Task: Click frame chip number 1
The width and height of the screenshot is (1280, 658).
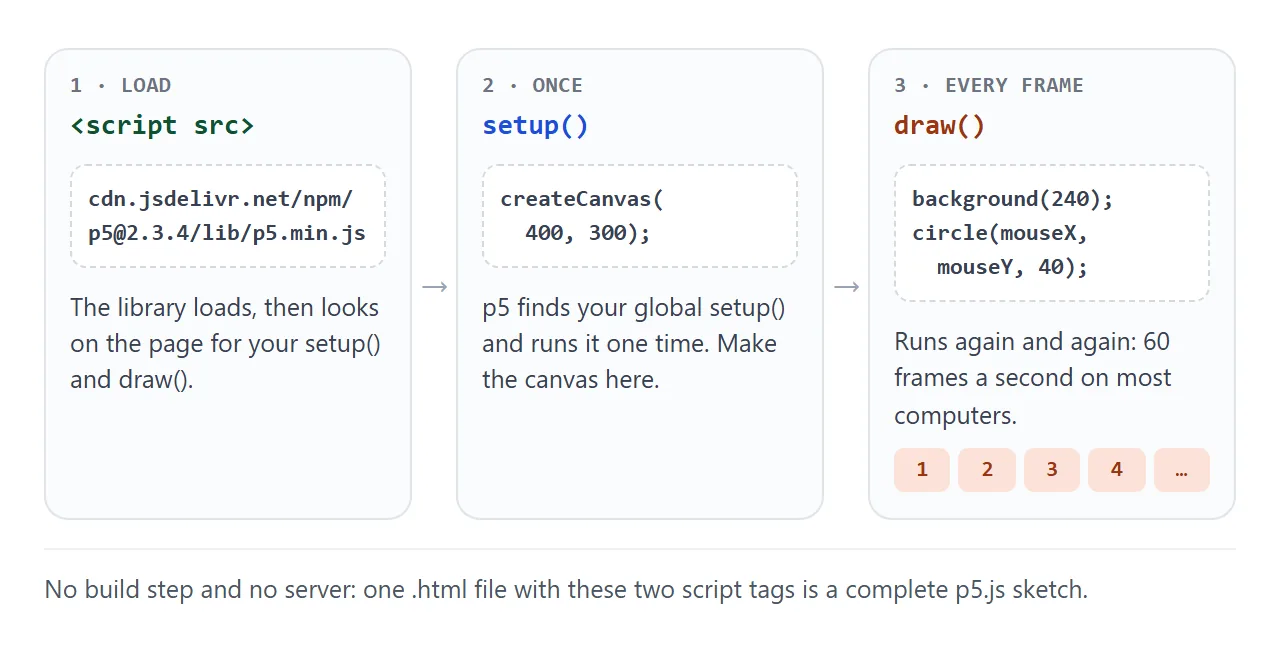Action: [922, 470]
